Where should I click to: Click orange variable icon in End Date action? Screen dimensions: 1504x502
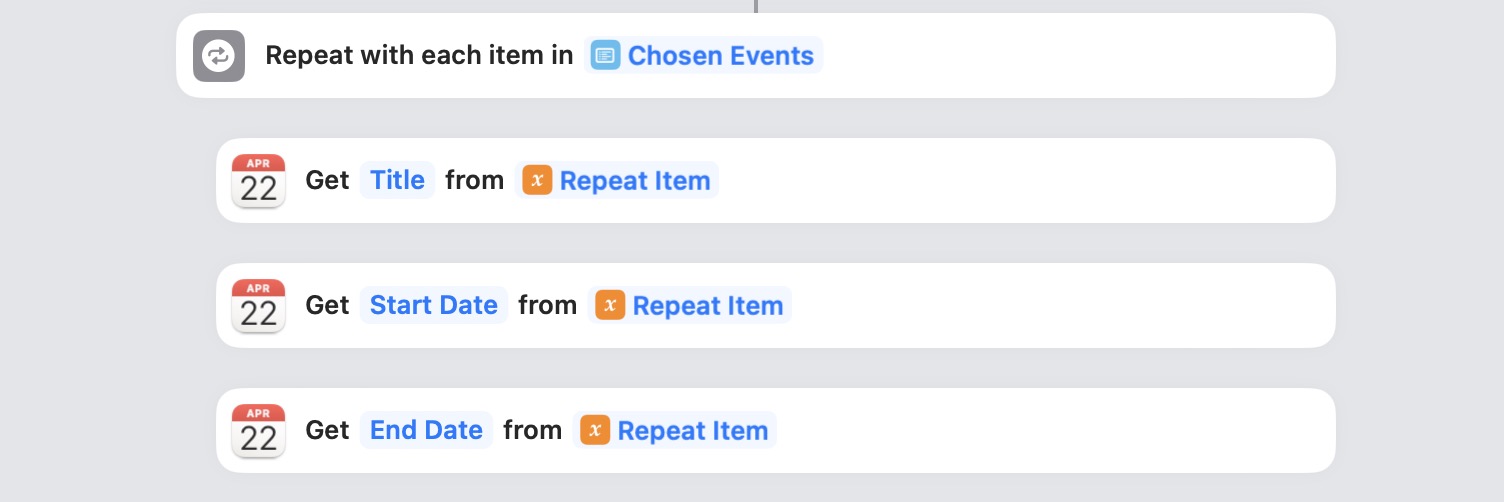click(595, 430)
